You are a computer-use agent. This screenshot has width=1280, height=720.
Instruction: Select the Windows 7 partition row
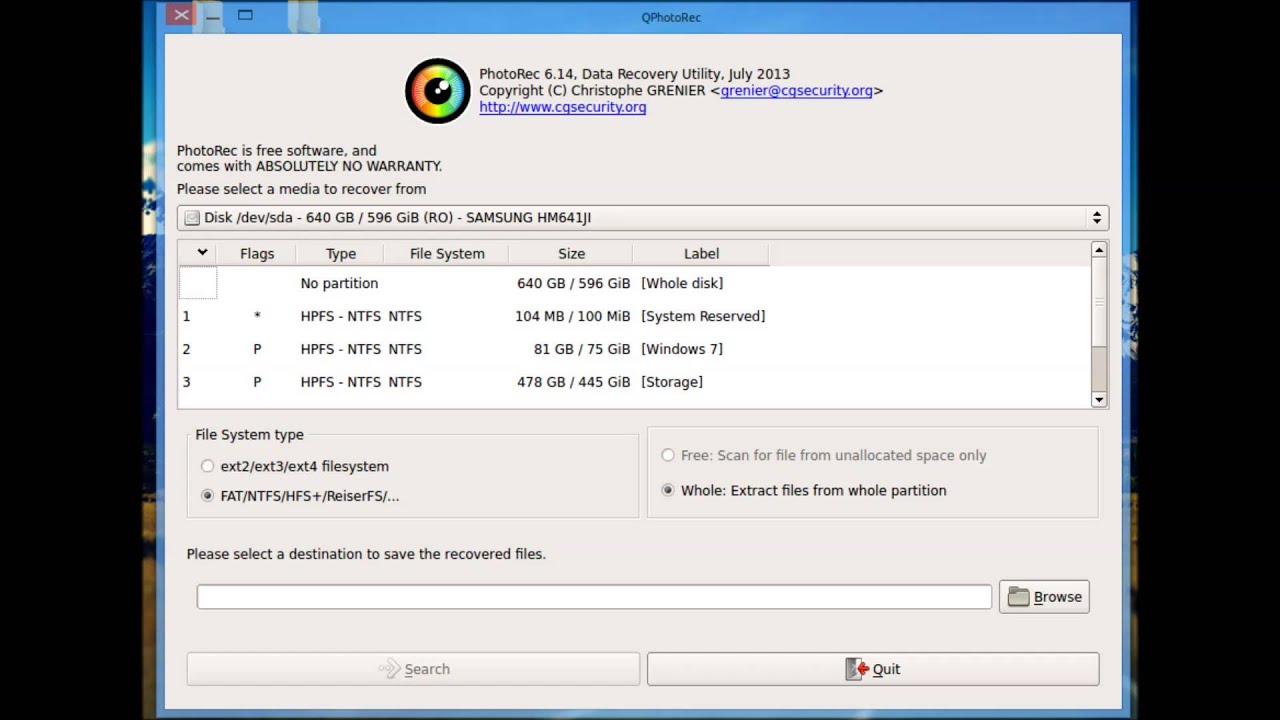point(635,349)
